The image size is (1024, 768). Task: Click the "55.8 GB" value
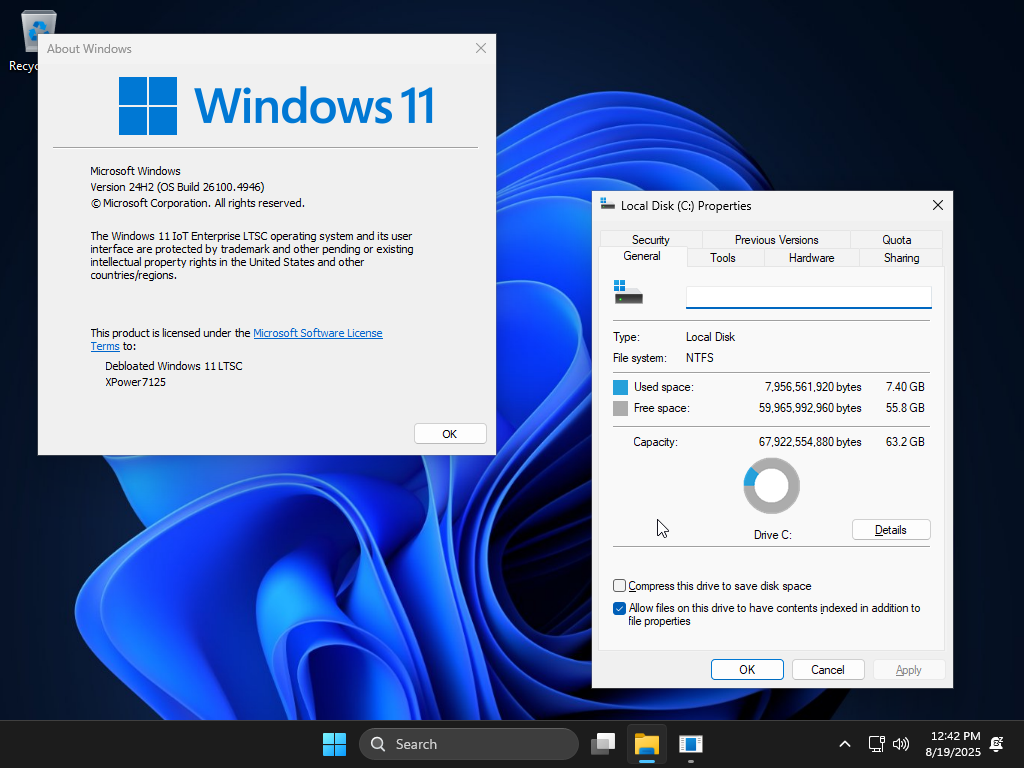click(x=905, y=408)
